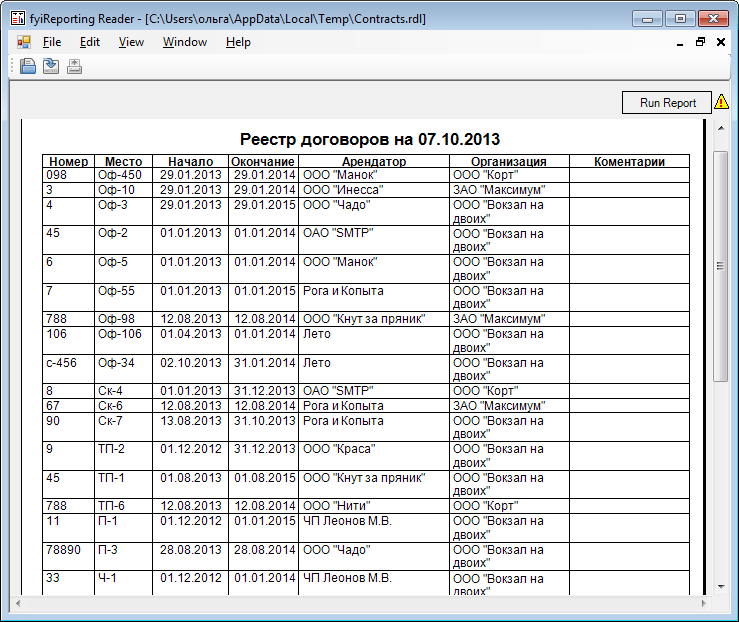Close the inner Contracts.rdl document

721,42
